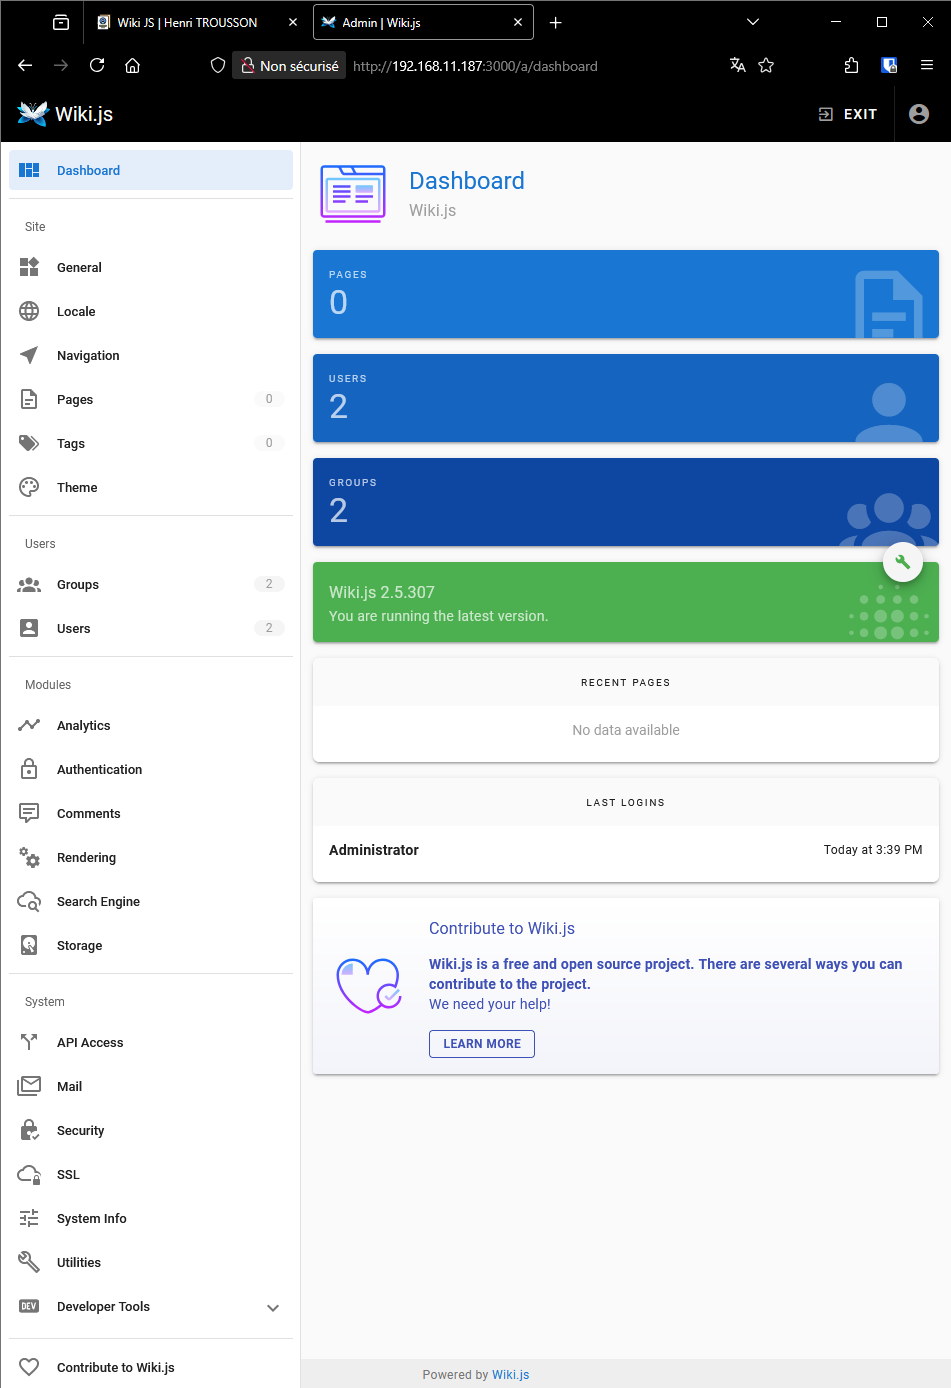Click the Utilities wrench icon
The width and height of the screenshot is (951, 1388).
29,1262
